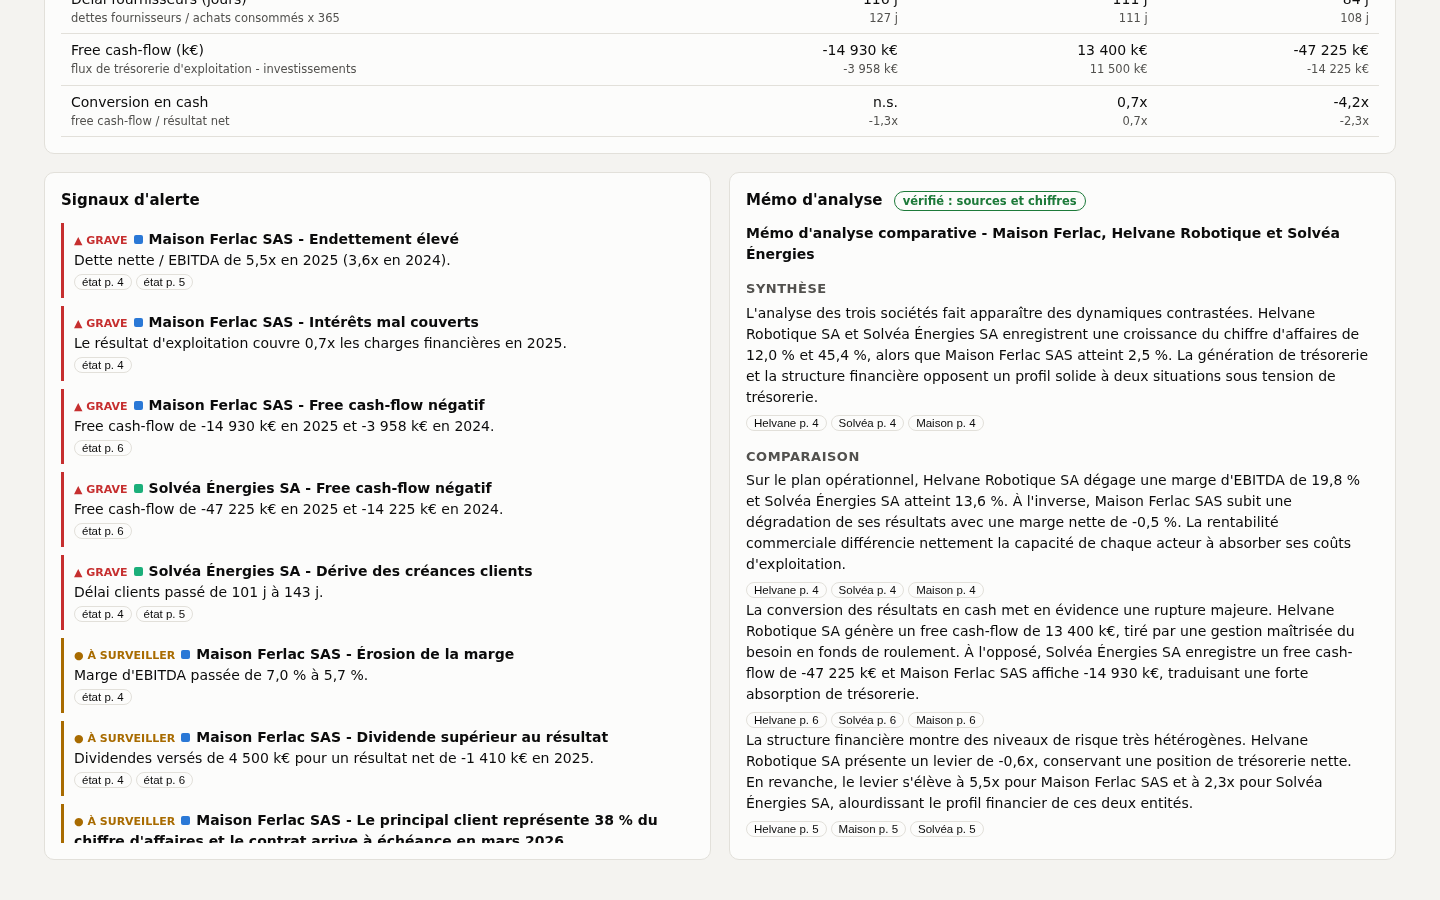This screenshot has width=1440, height=900.
Task: Click the '11 500 k€' prior-year value
Action: point(1118,69)
